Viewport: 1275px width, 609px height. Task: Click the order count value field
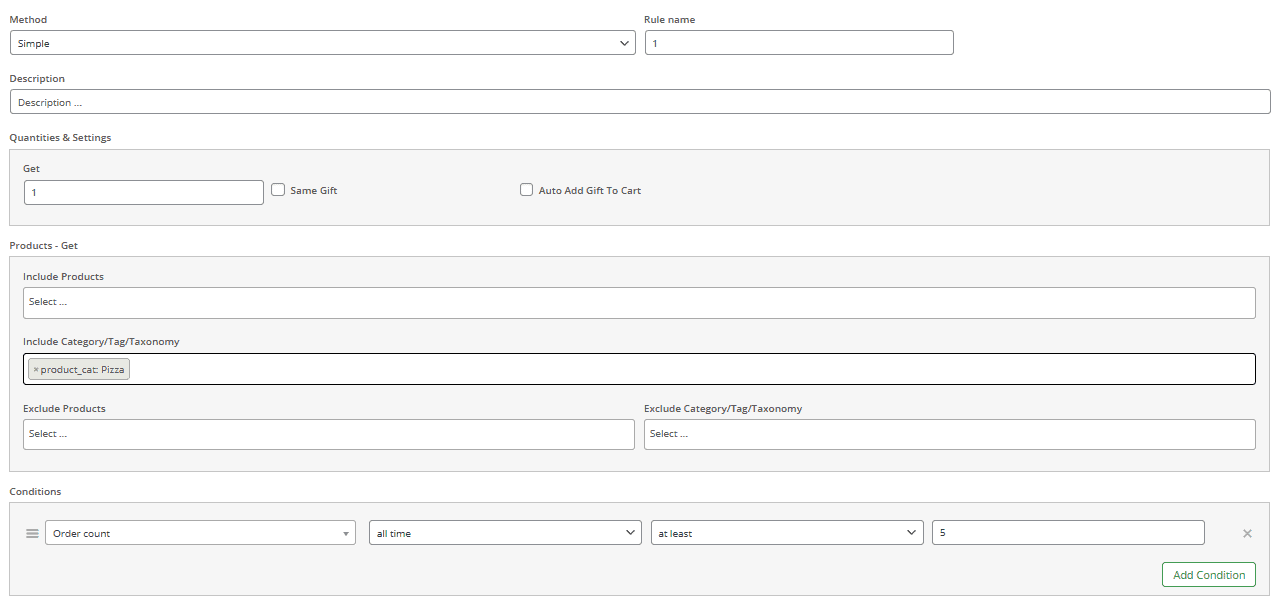click(x=1067, y=534)
